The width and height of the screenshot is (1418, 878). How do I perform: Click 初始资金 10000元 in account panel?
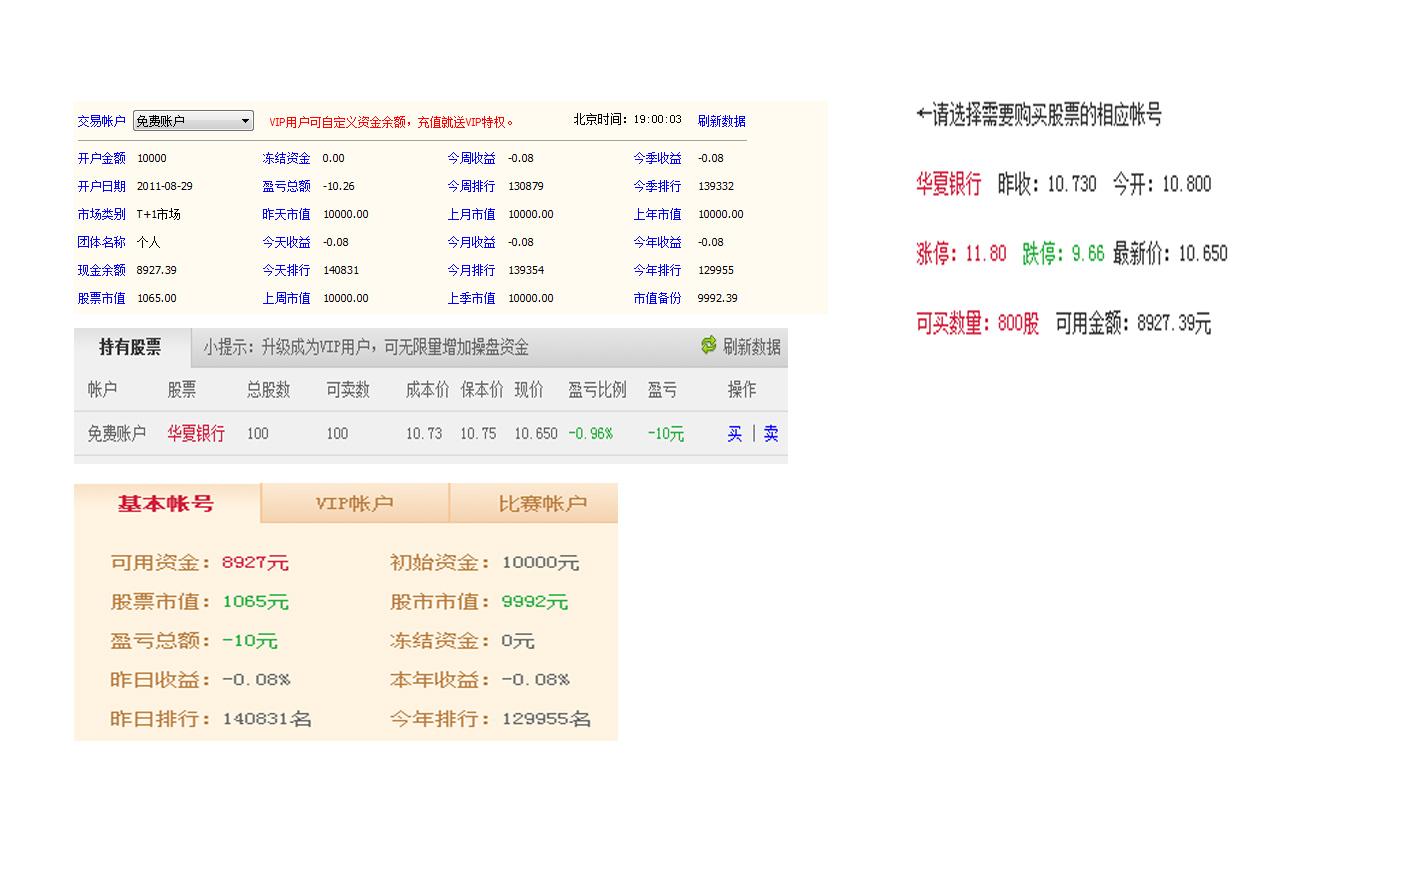(485, 562)
